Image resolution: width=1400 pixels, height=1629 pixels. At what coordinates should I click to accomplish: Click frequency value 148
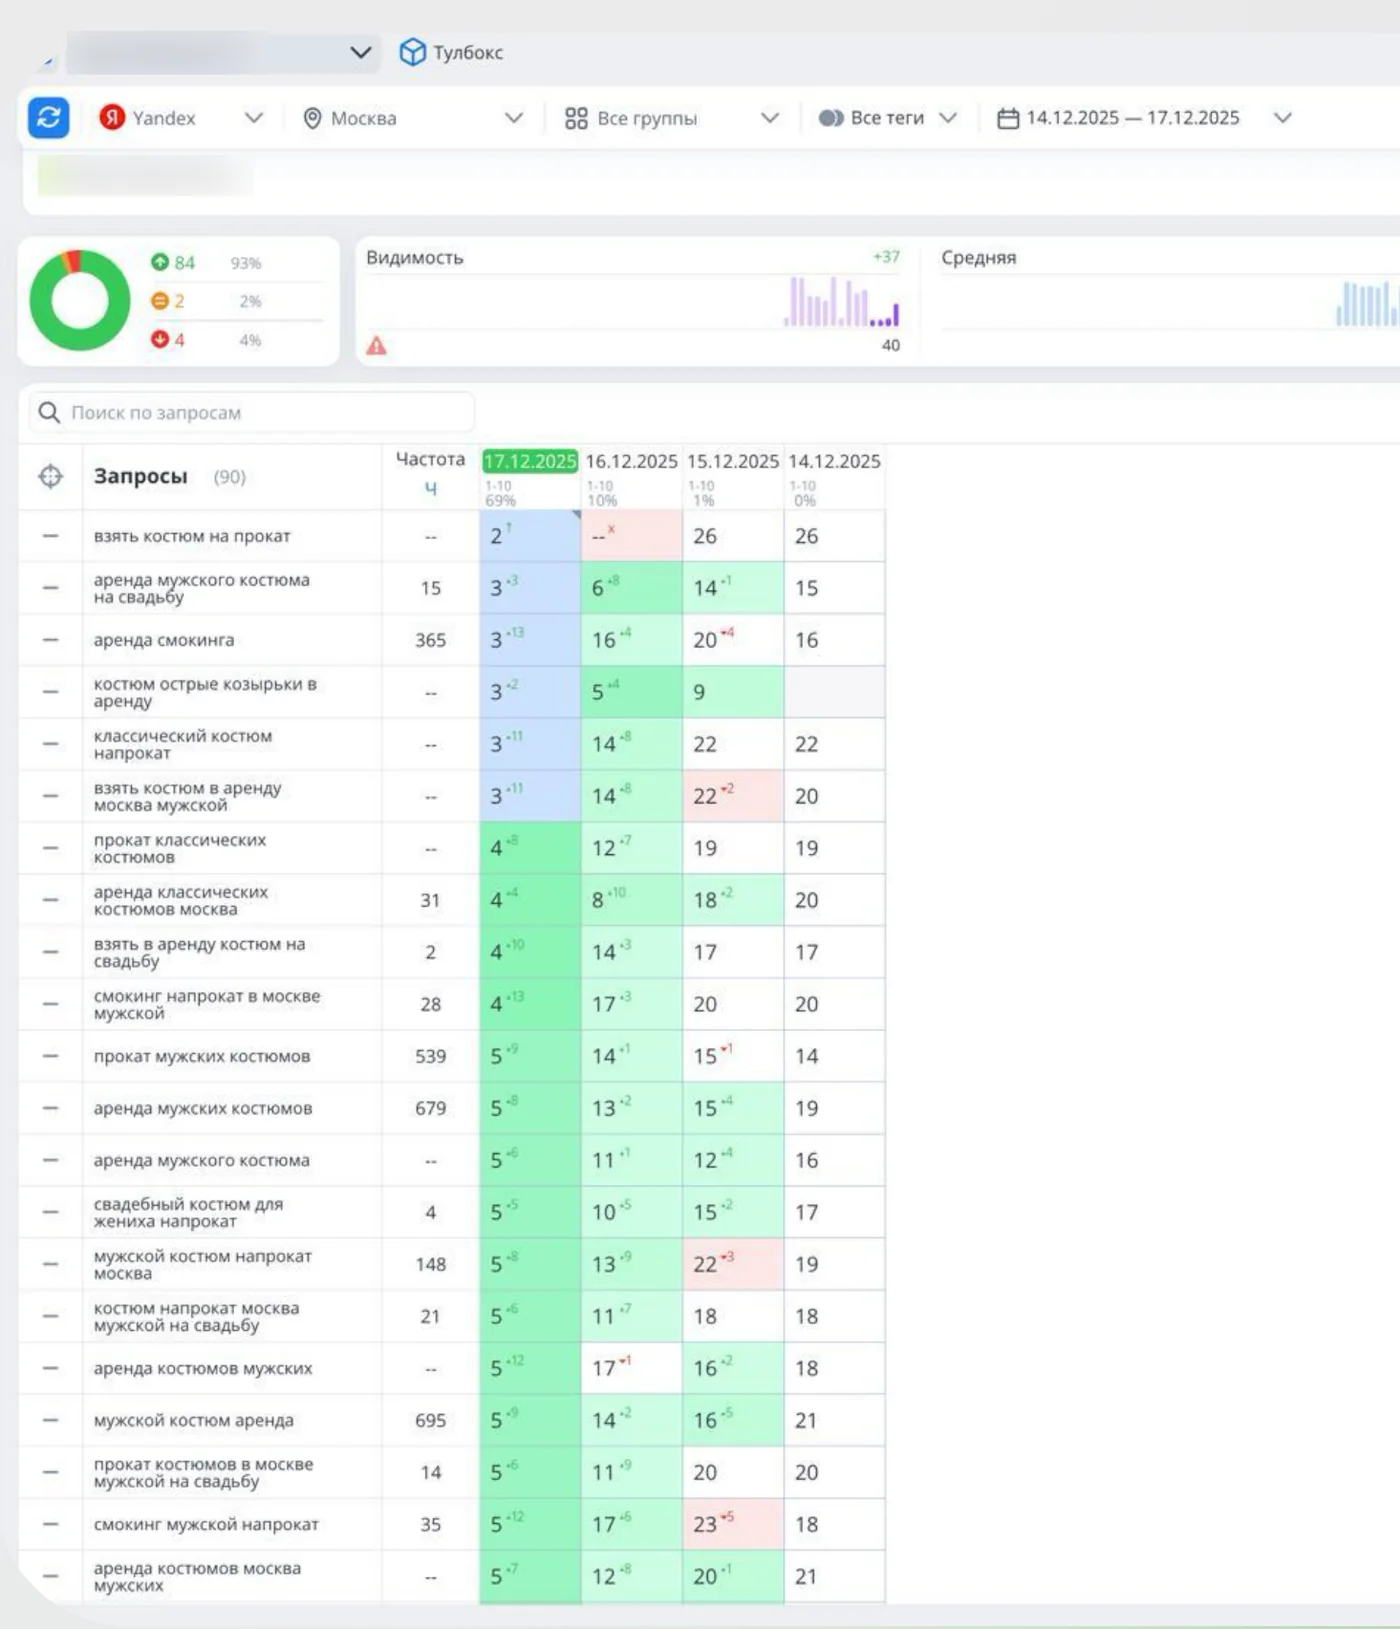[x=430, y=1264]
